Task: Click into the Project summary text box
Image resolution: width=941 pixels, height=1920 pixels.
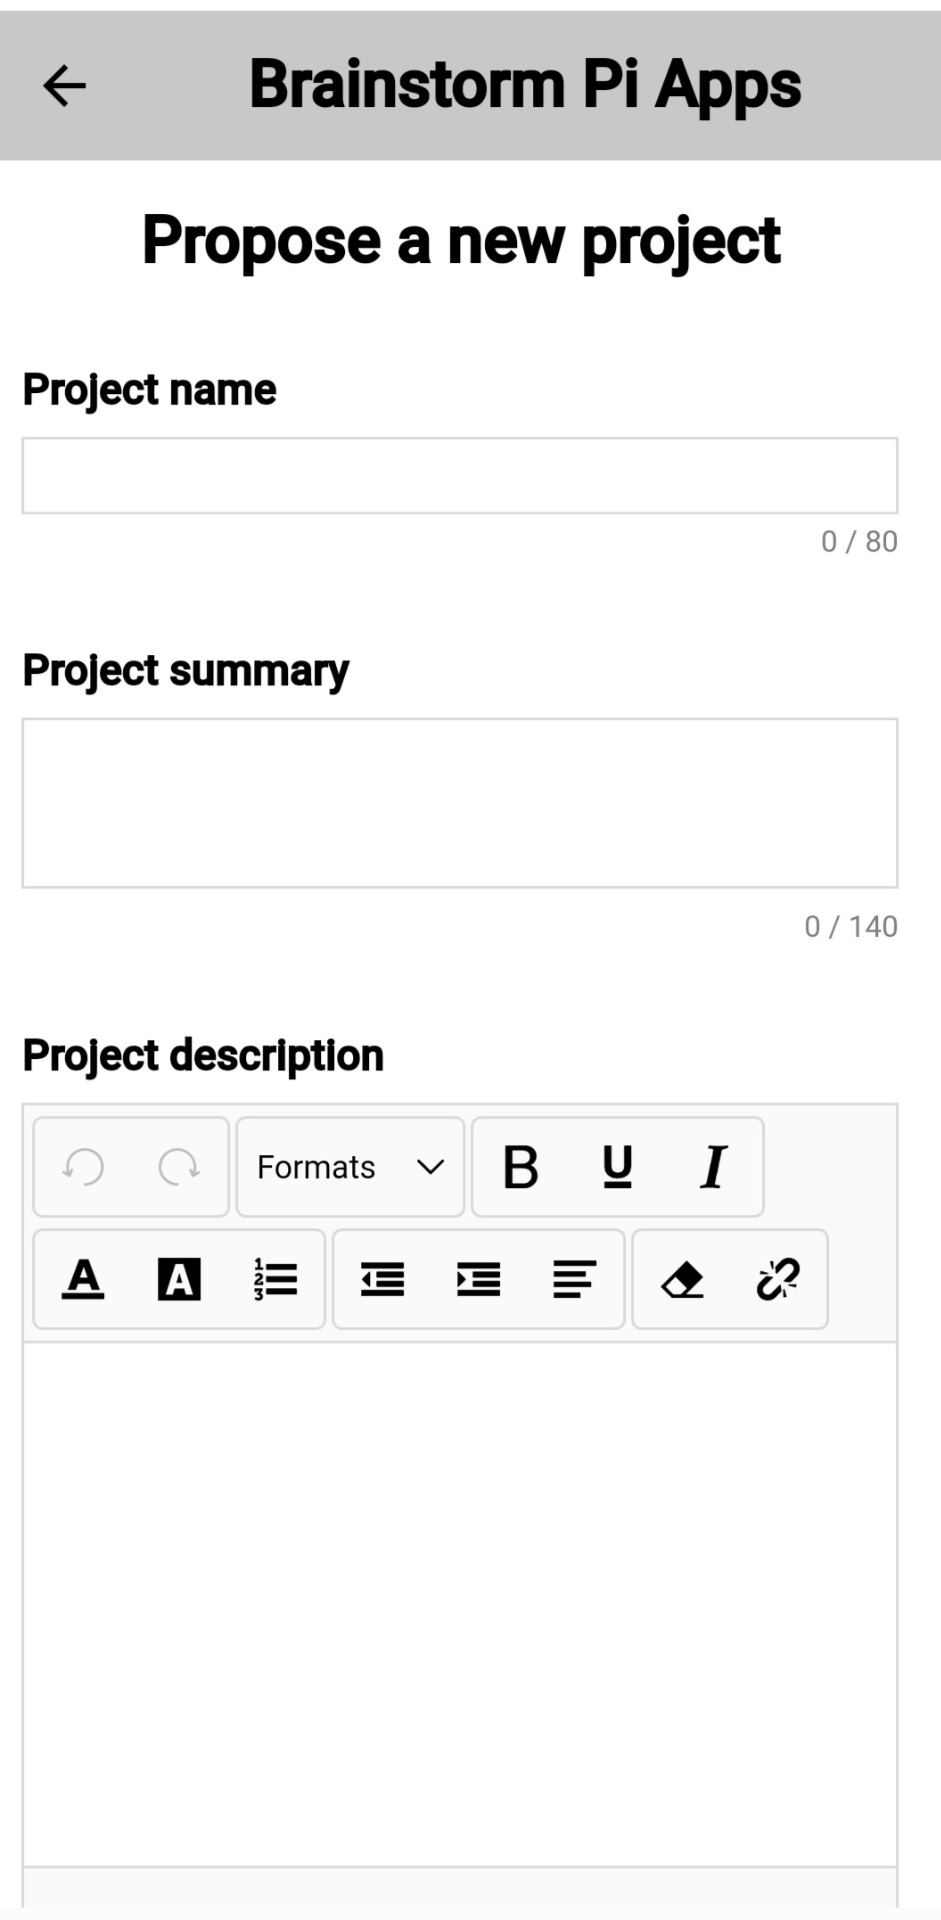Action: (460, 803)
